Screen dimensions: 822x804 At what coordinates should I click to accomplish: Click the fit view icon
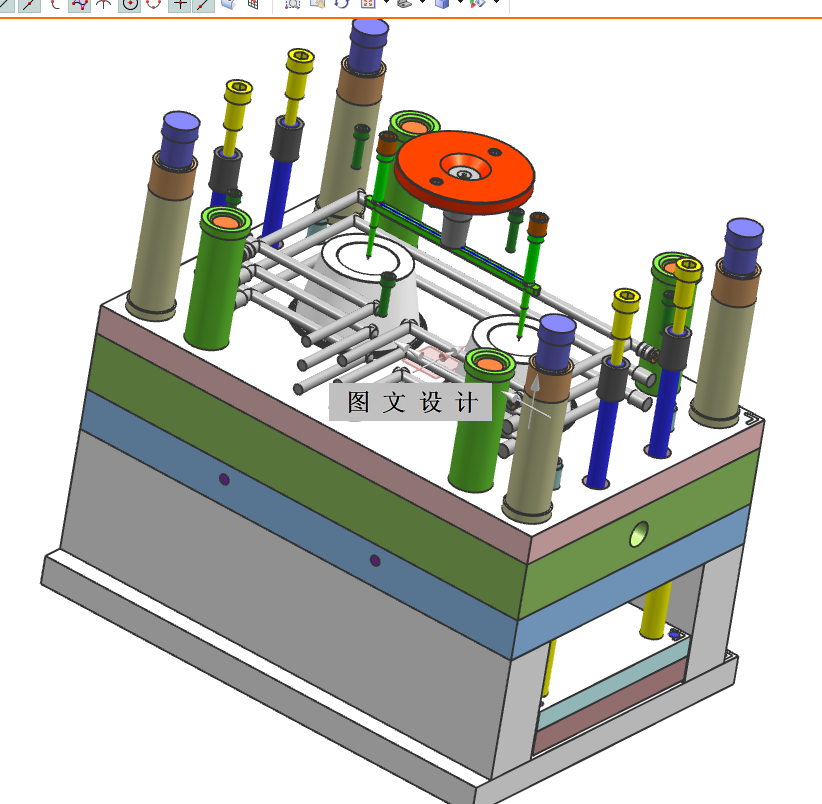(x=368, y=4)
